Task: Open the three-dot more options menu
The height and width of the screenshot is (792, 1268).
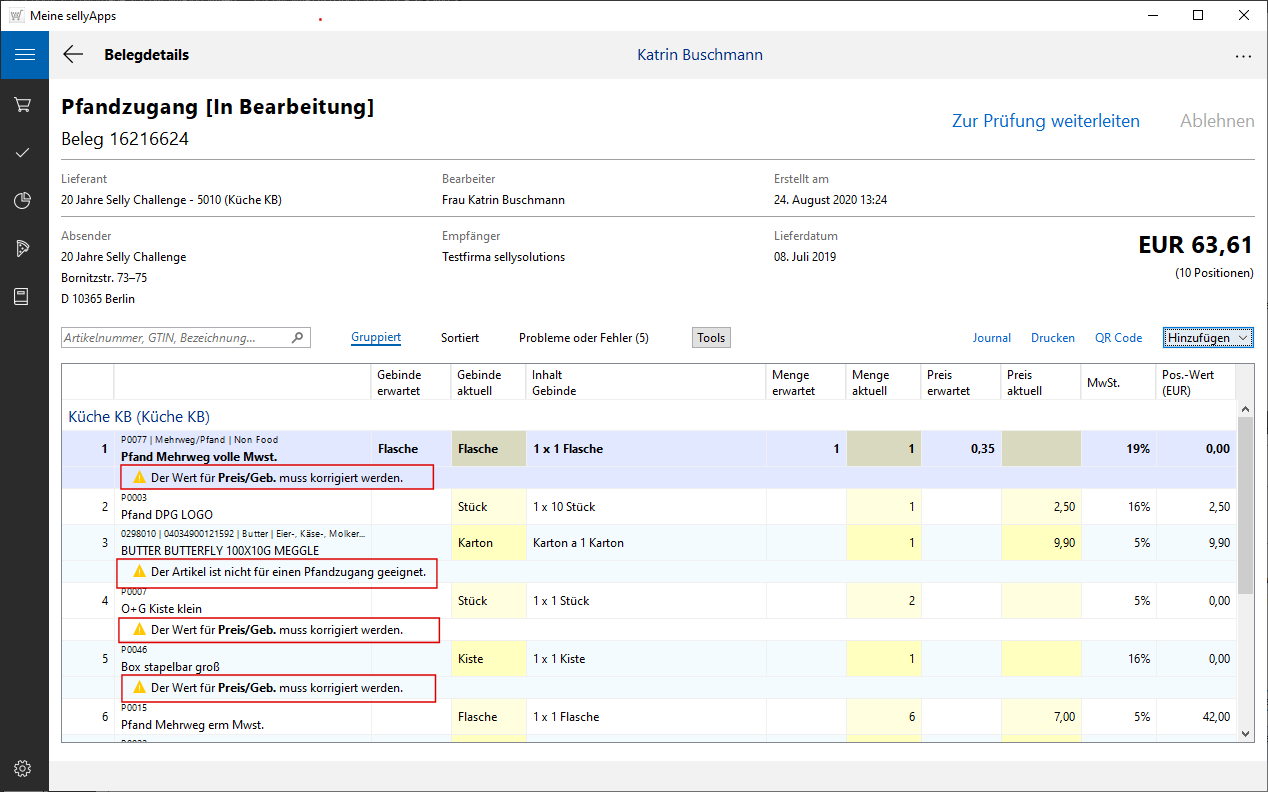Action: point(1243,56)
